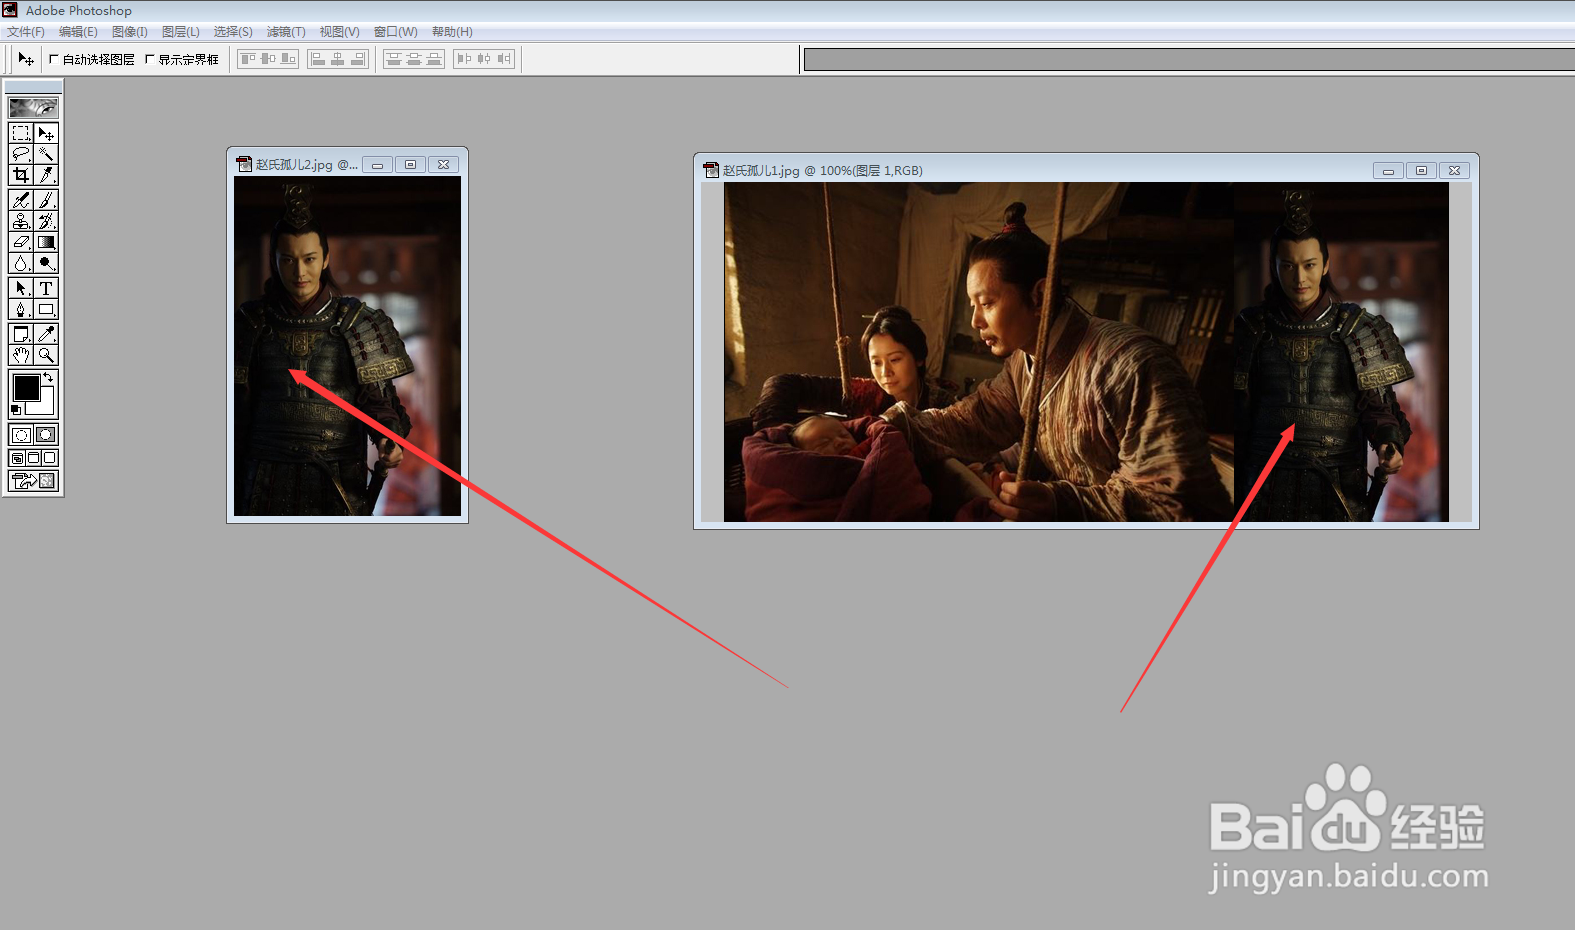Select the Paintbrush tool
The image size is (1575, 930).
pos(46,200)
